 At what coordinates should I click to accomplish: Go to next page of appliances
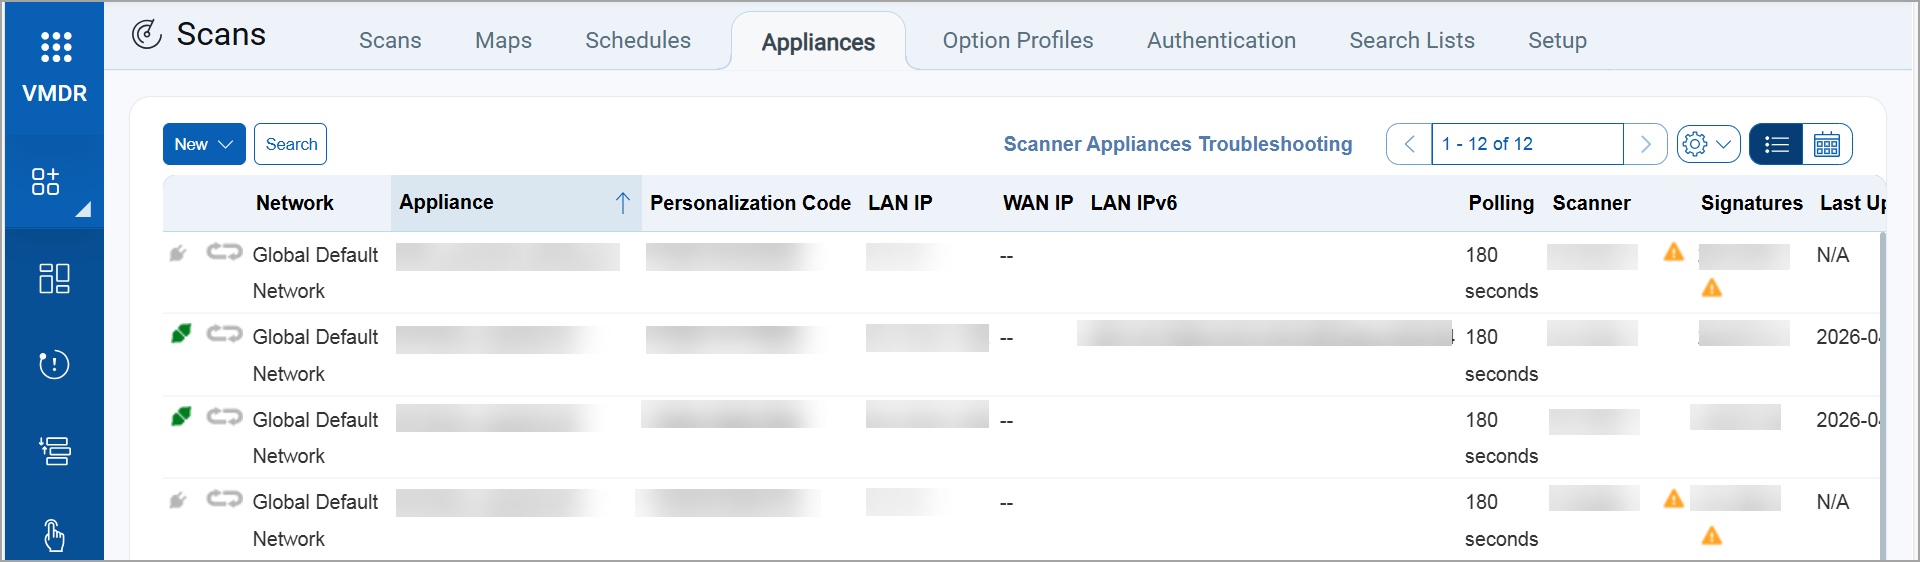point(1645,144)
